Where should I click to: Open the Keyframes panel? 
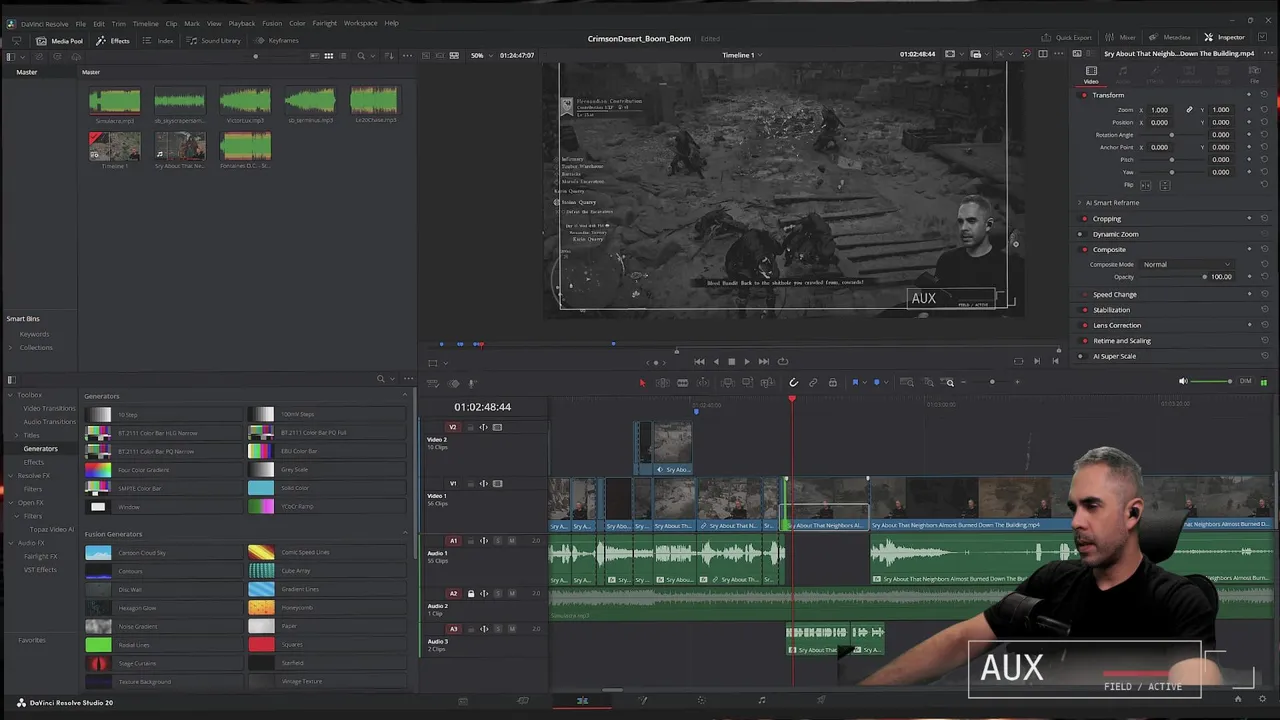pos(277,41)
